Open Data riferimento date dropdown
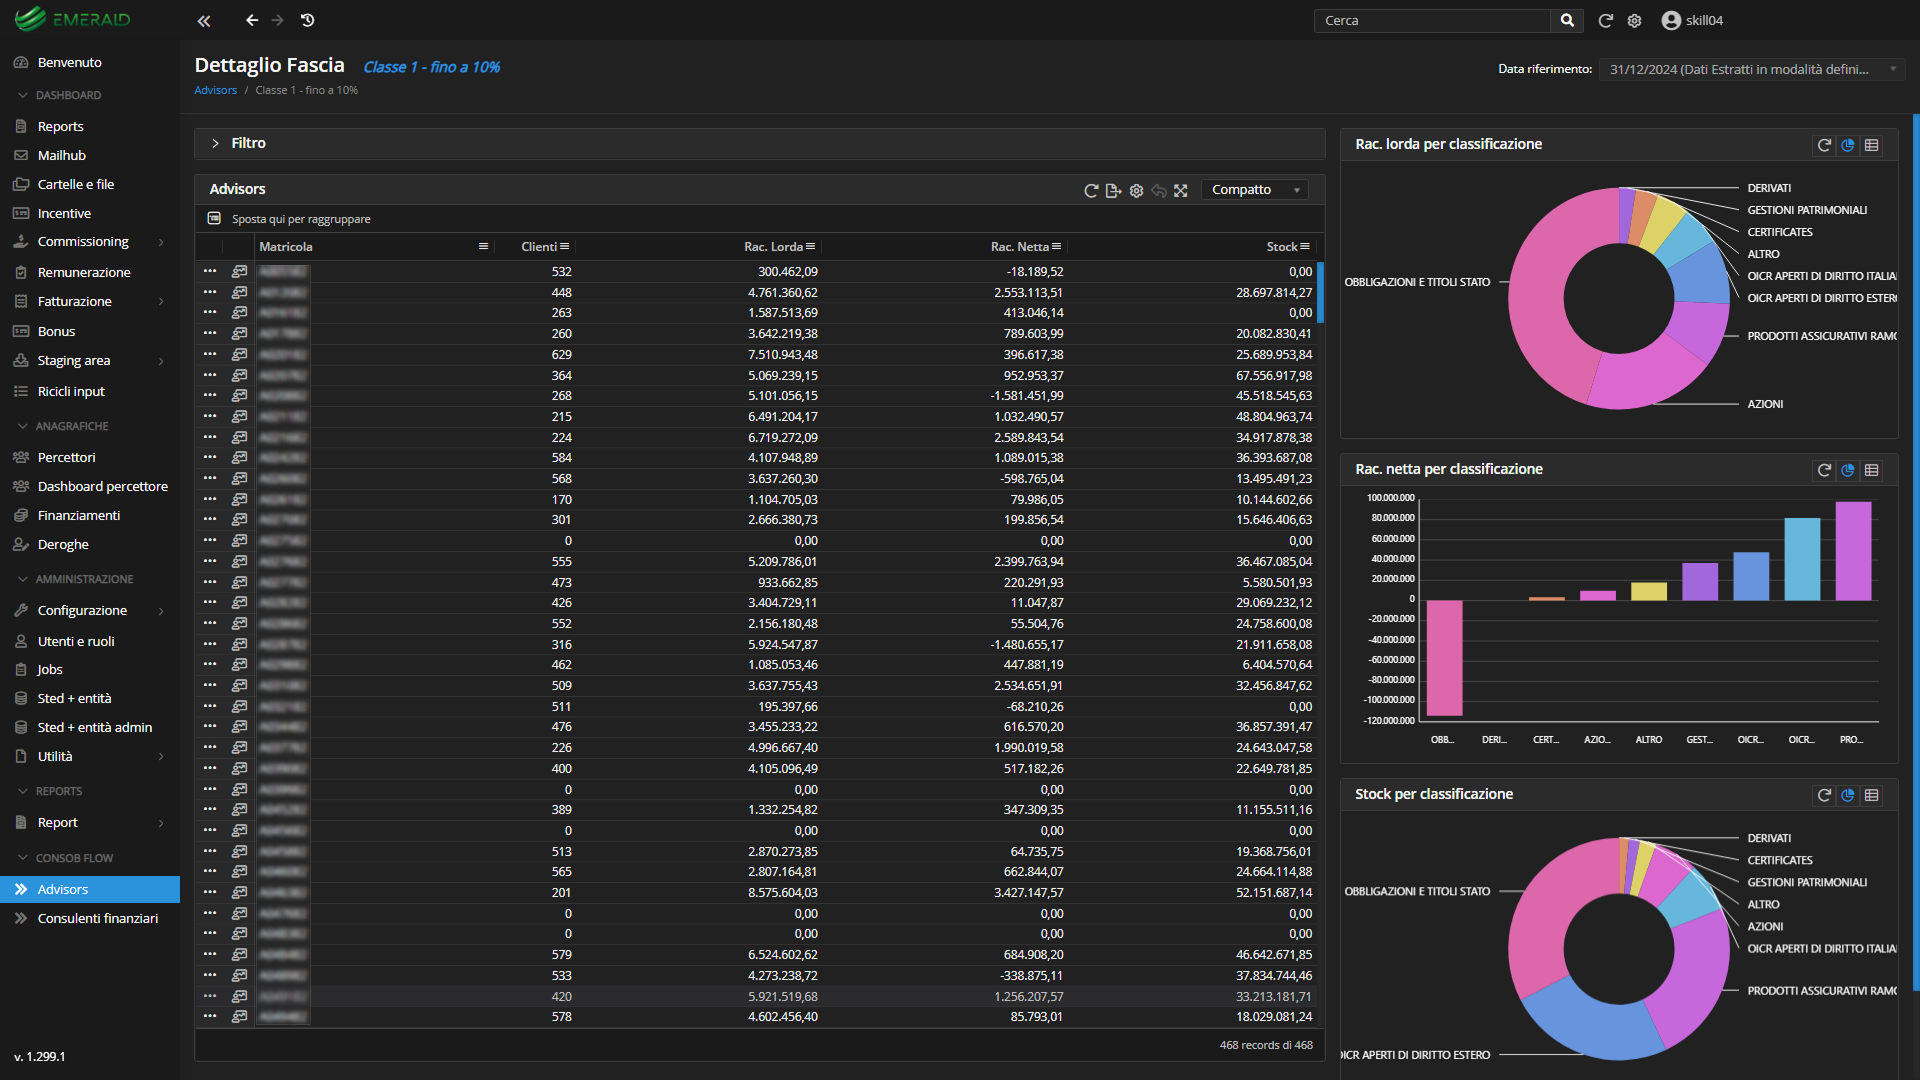The image size is (1920, 1080). [x=1752, y=69]
